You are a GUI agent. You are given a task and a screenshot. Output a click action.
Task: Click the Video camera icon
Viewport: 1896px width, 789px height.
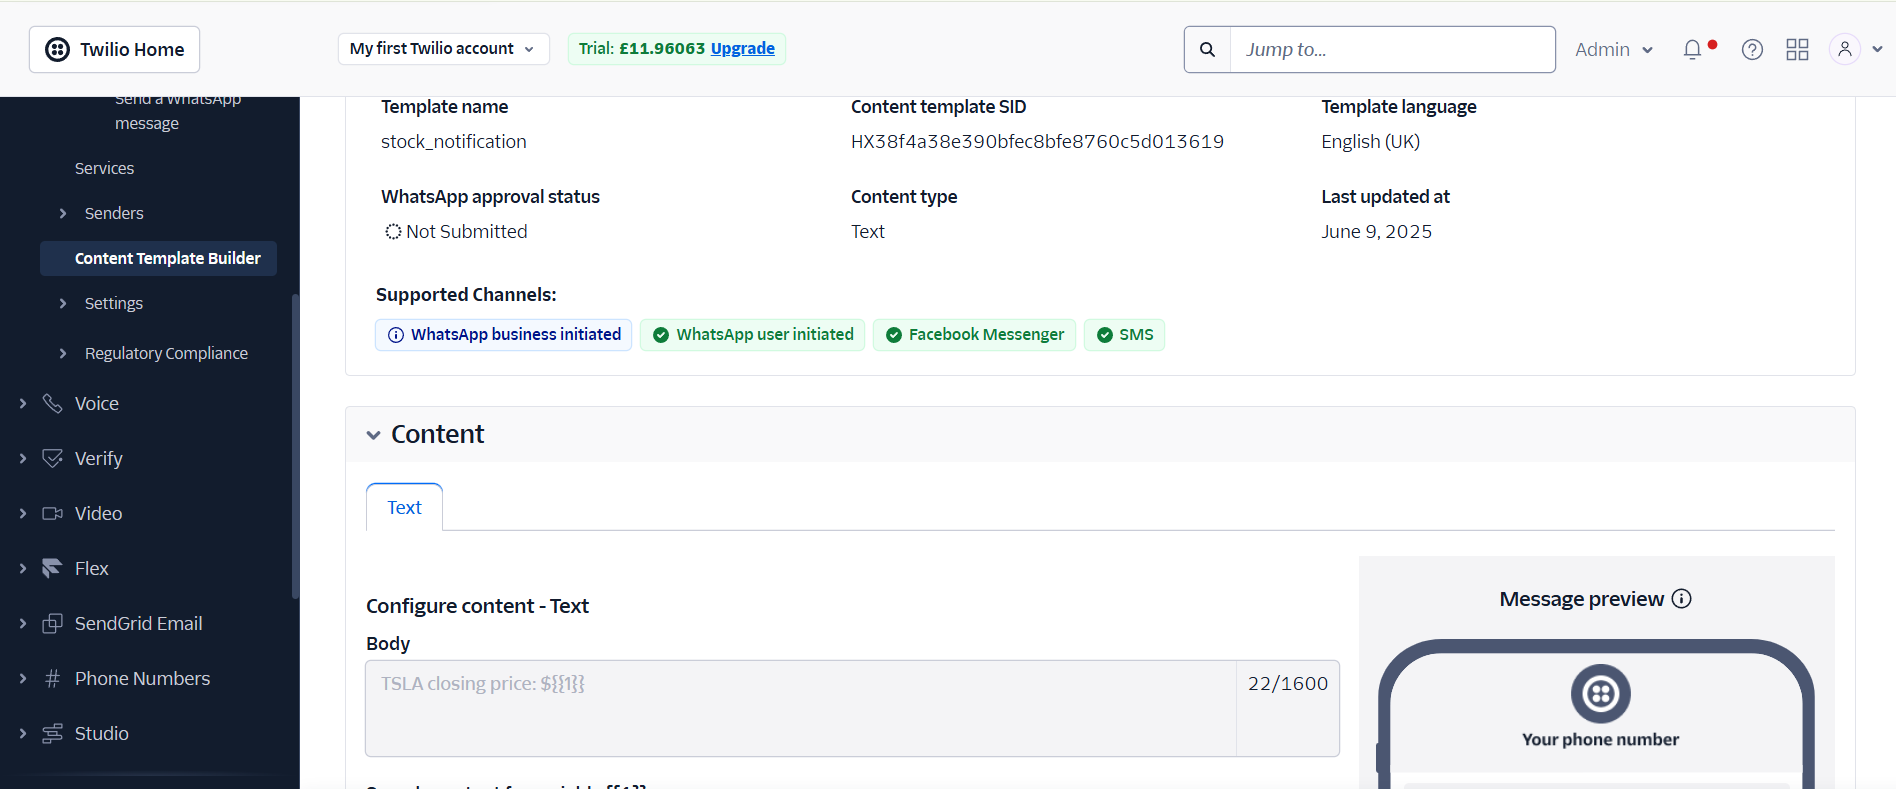[x=53, y=513]
